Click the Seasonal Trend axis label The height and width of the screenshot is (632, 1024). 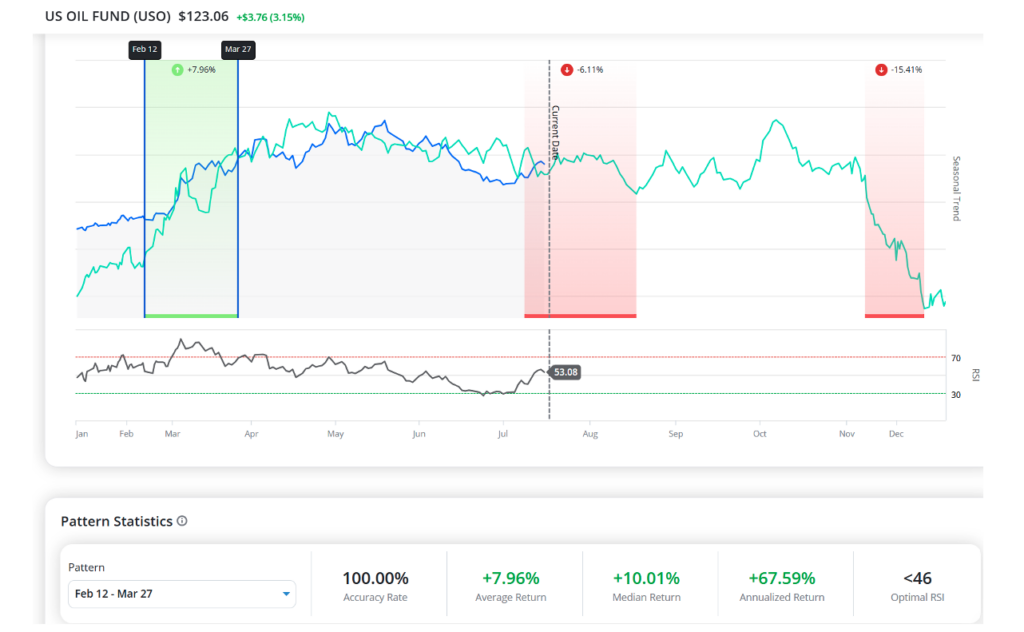pos(956,189)
